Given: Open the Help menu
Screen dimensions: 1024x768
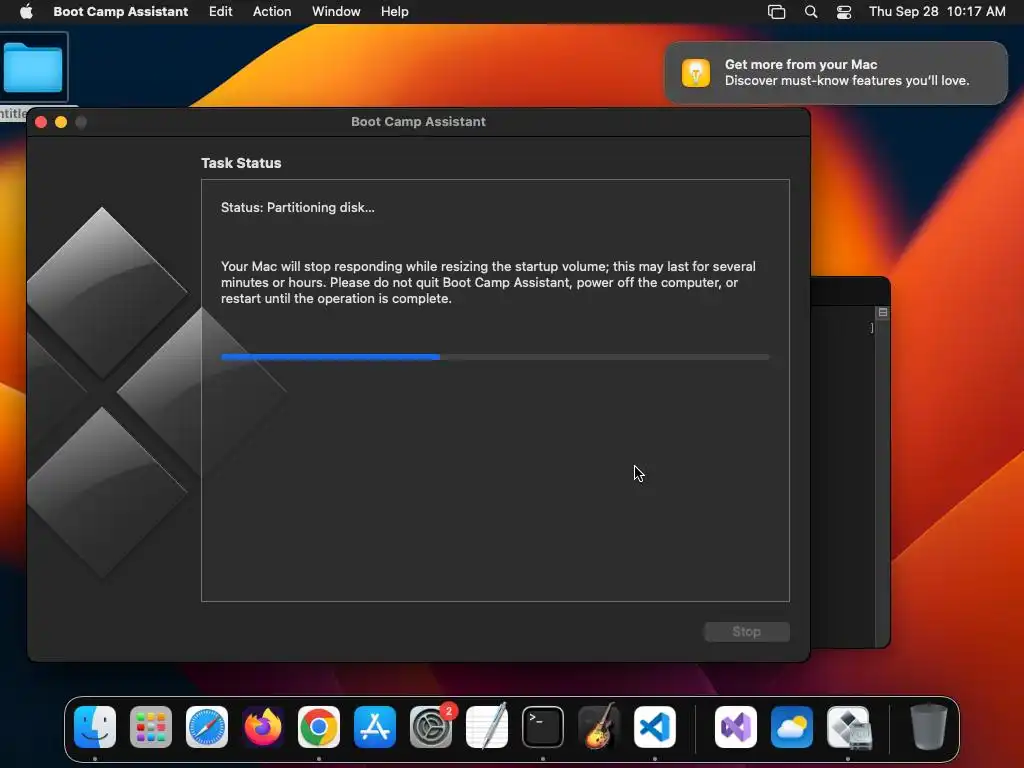Looking at the screenshot, I should click(394, 11).
